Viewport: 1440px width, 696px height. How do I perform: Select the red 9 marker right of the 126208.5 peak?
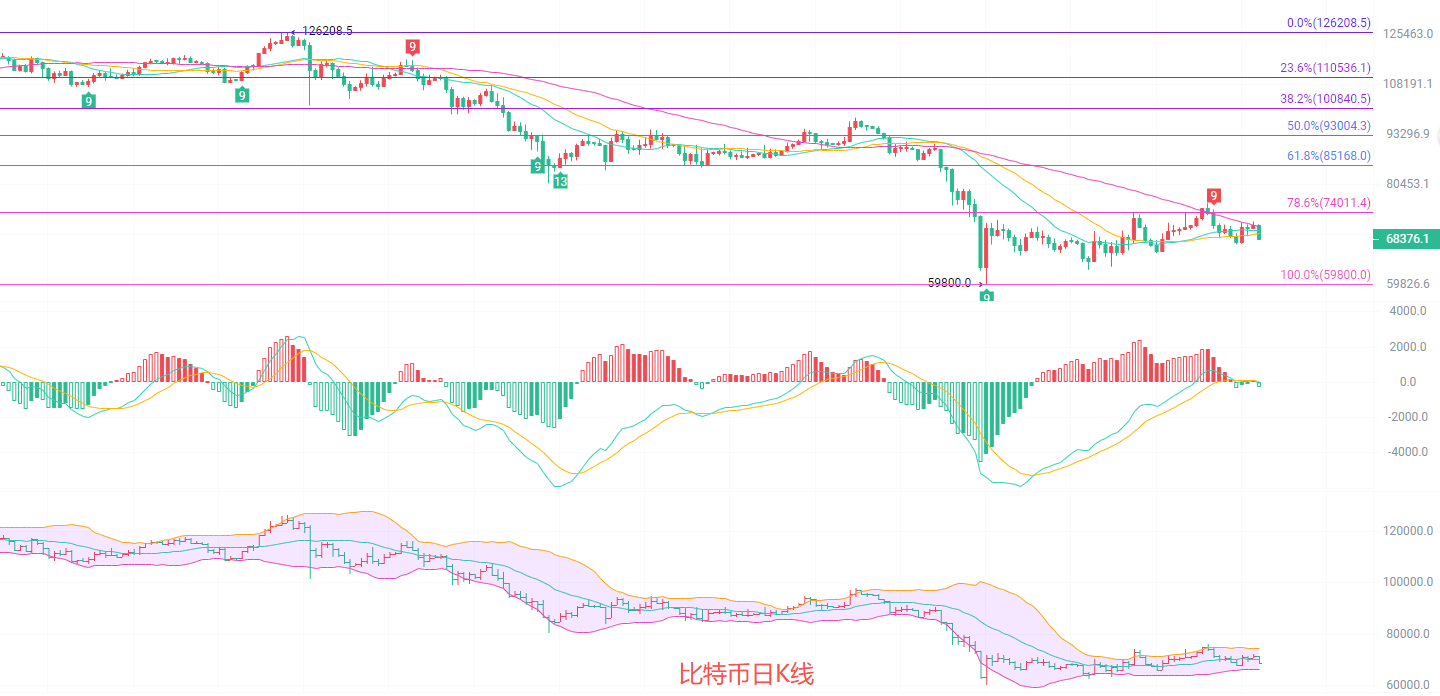412,47
